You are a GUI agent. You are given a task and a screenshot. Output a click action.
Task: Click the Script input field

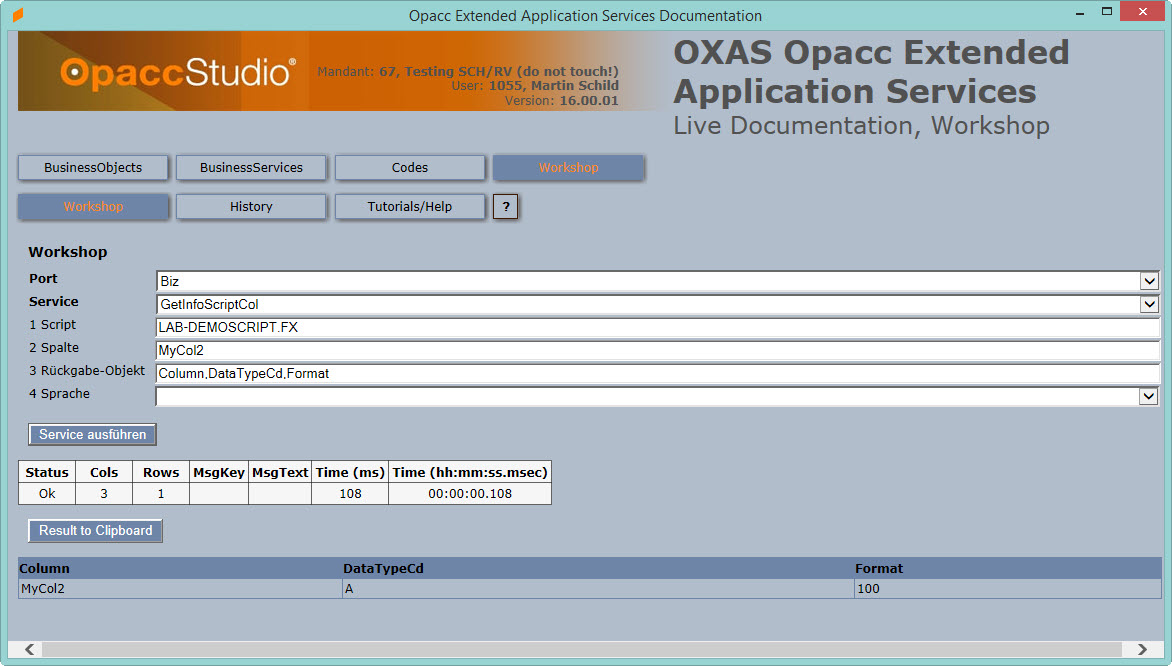658,327
